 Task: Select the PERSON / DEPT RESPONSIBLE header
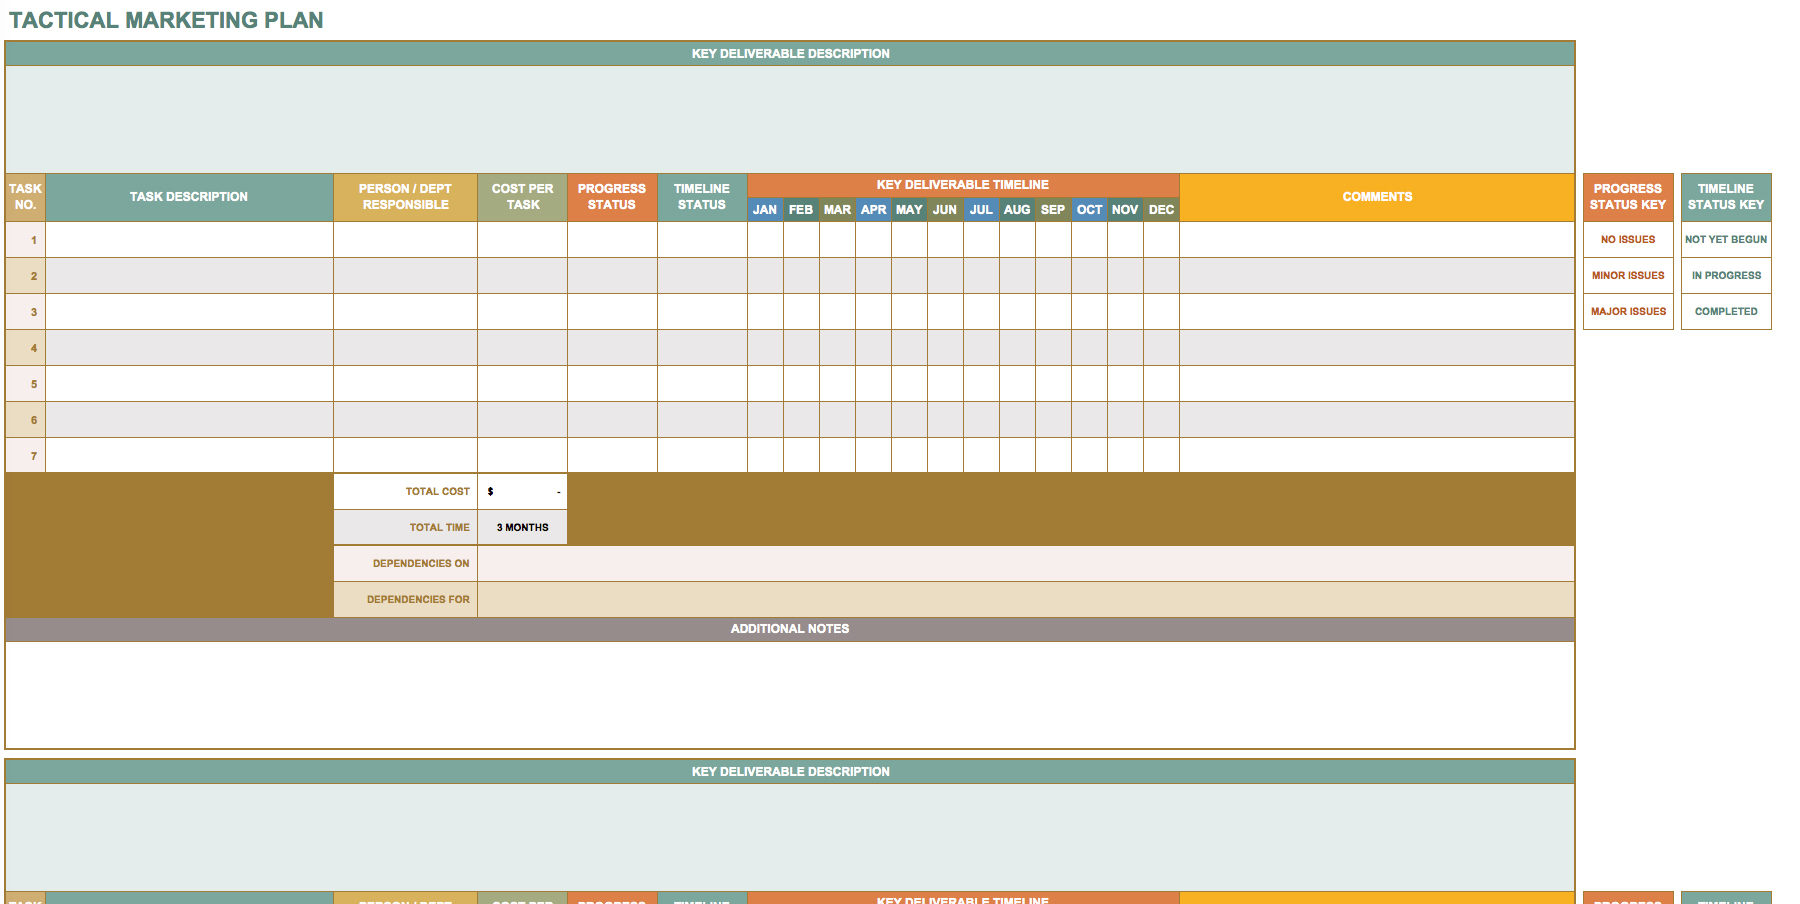405,197
